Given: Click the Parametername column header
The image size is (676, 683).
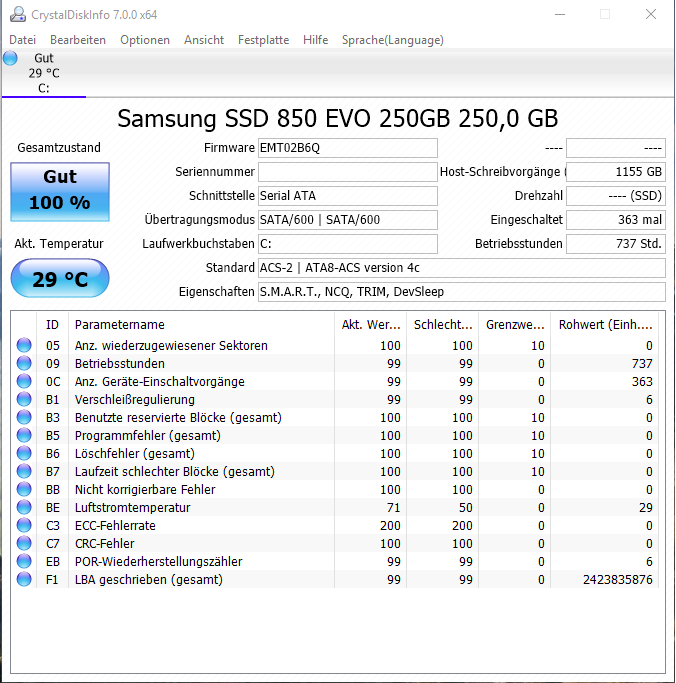Looking at the screenshot, I should tap(201, 325).
